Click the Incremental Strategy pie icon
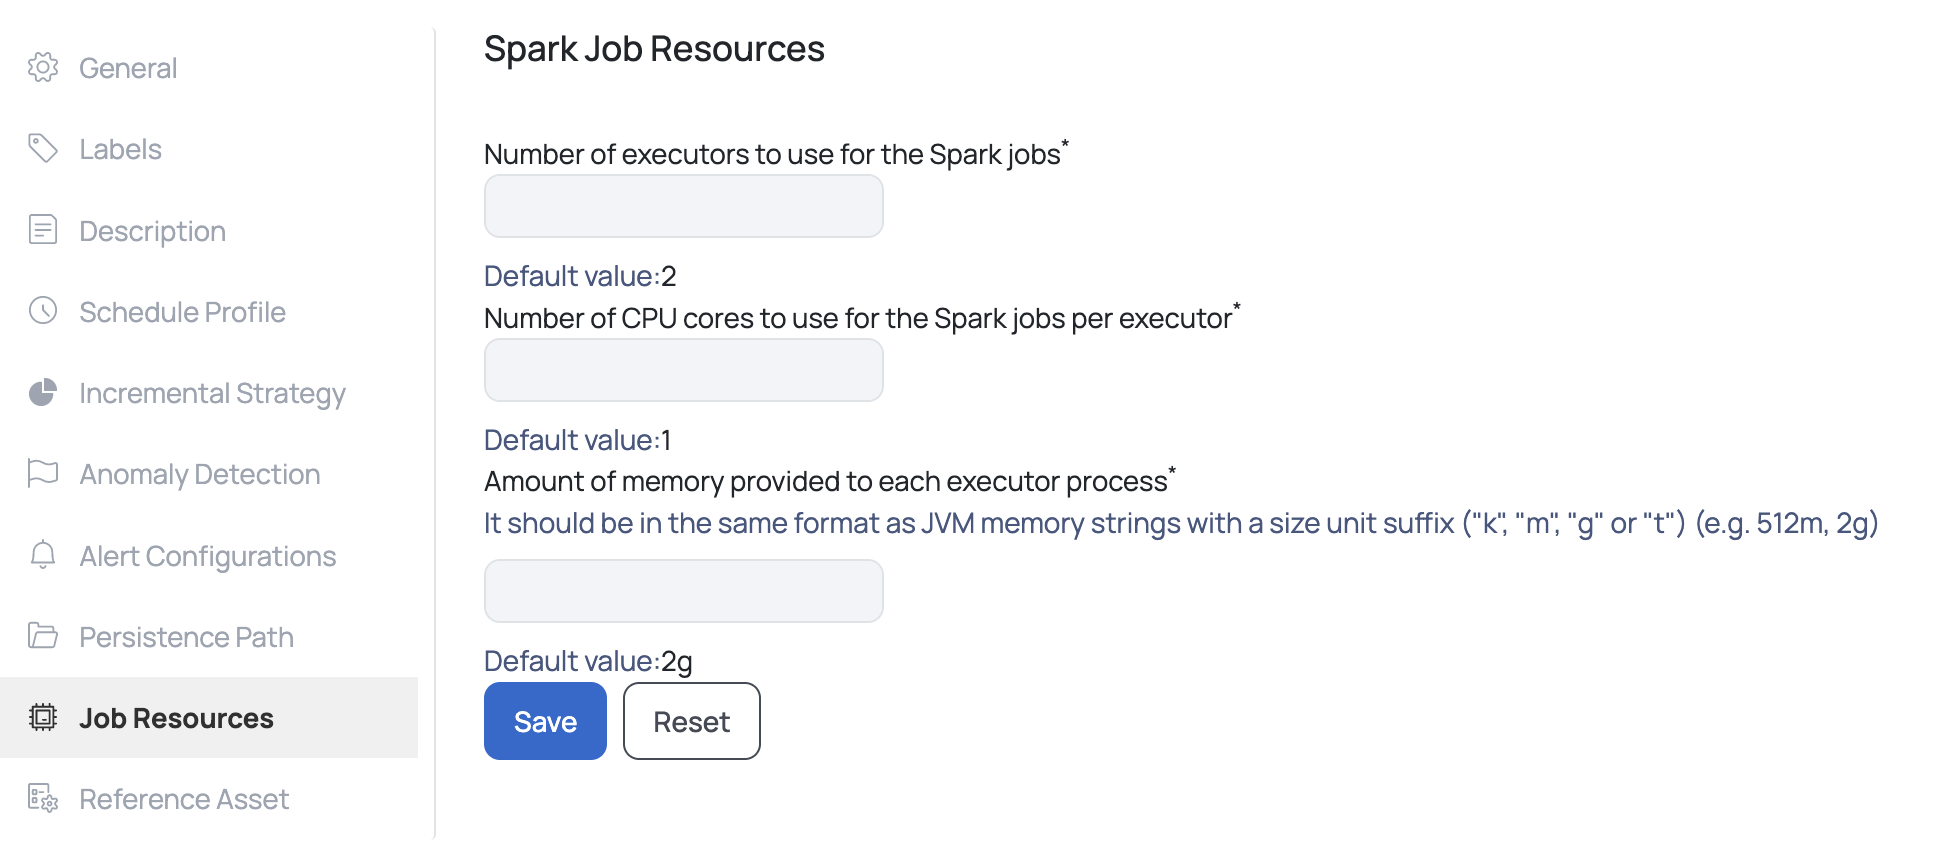Image resolution: width=1948 pixels, height=852 pixels. [x=43, y=392]
